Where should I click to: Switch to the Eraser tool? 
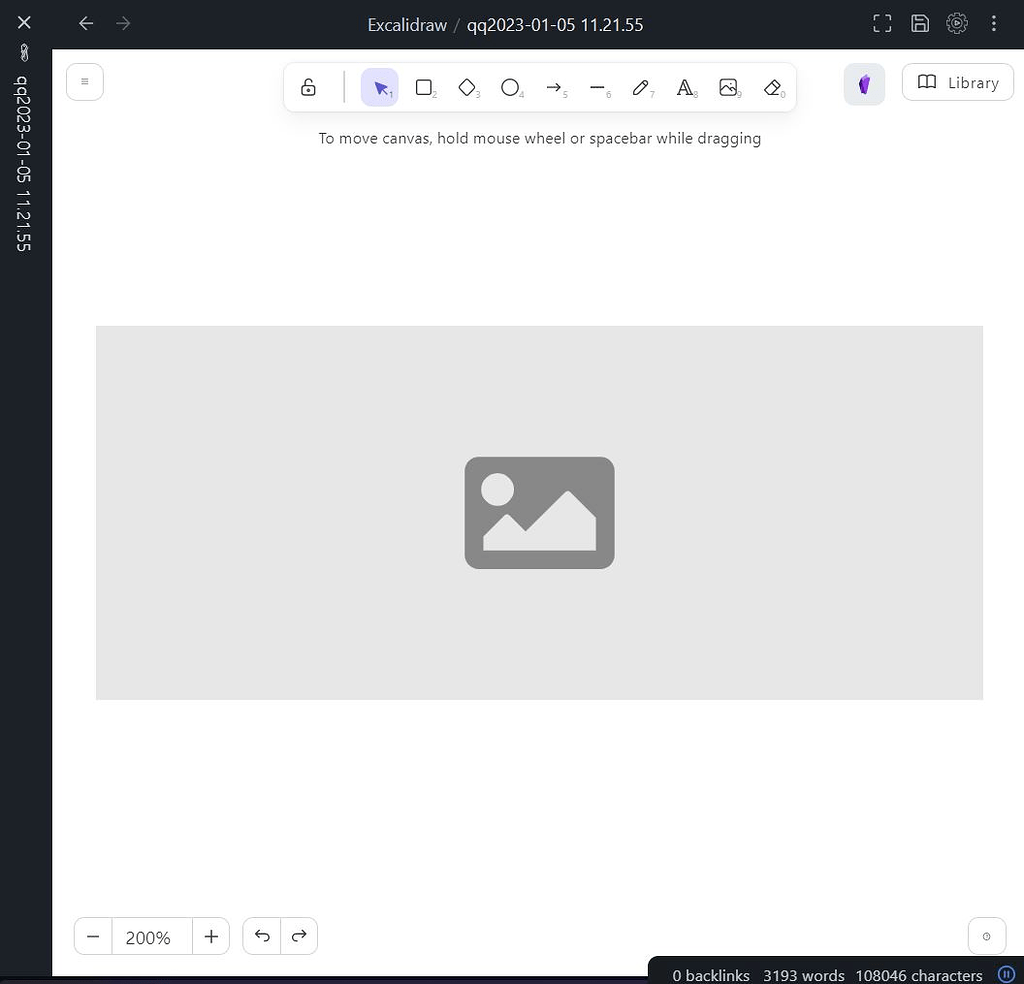pyautogui.click(x=773, y=87)
